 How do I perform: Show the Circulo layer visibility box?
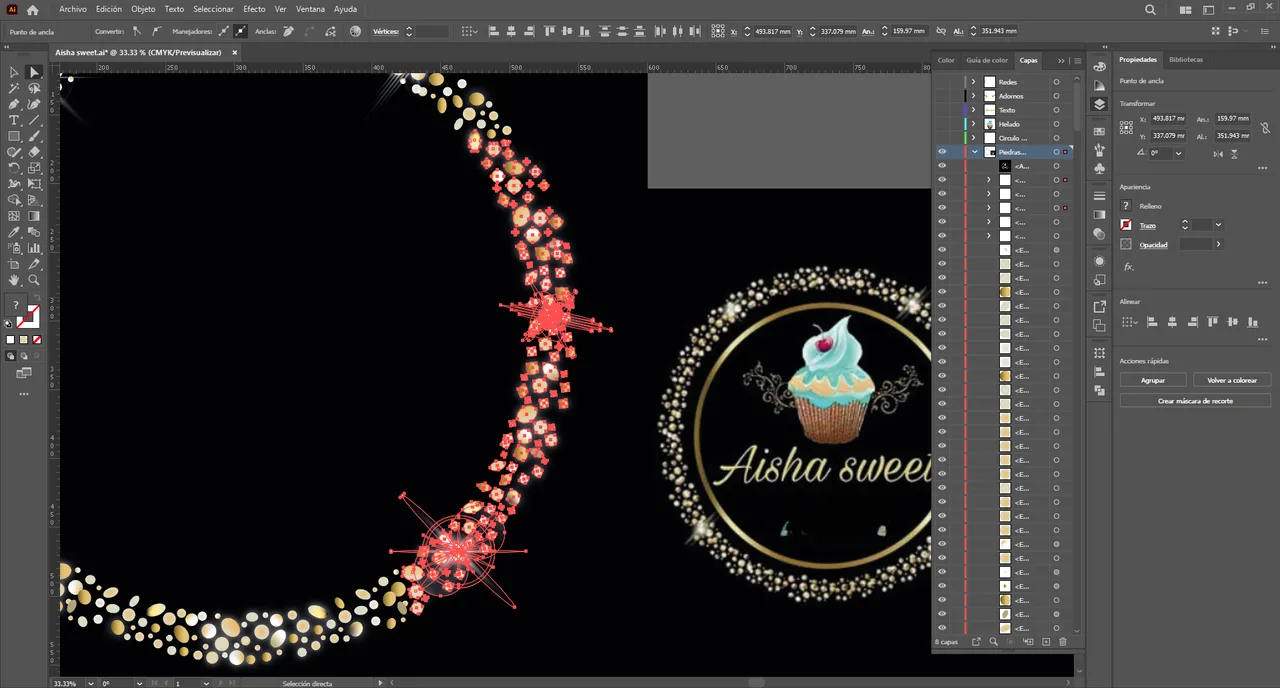[x=941, y=138]
